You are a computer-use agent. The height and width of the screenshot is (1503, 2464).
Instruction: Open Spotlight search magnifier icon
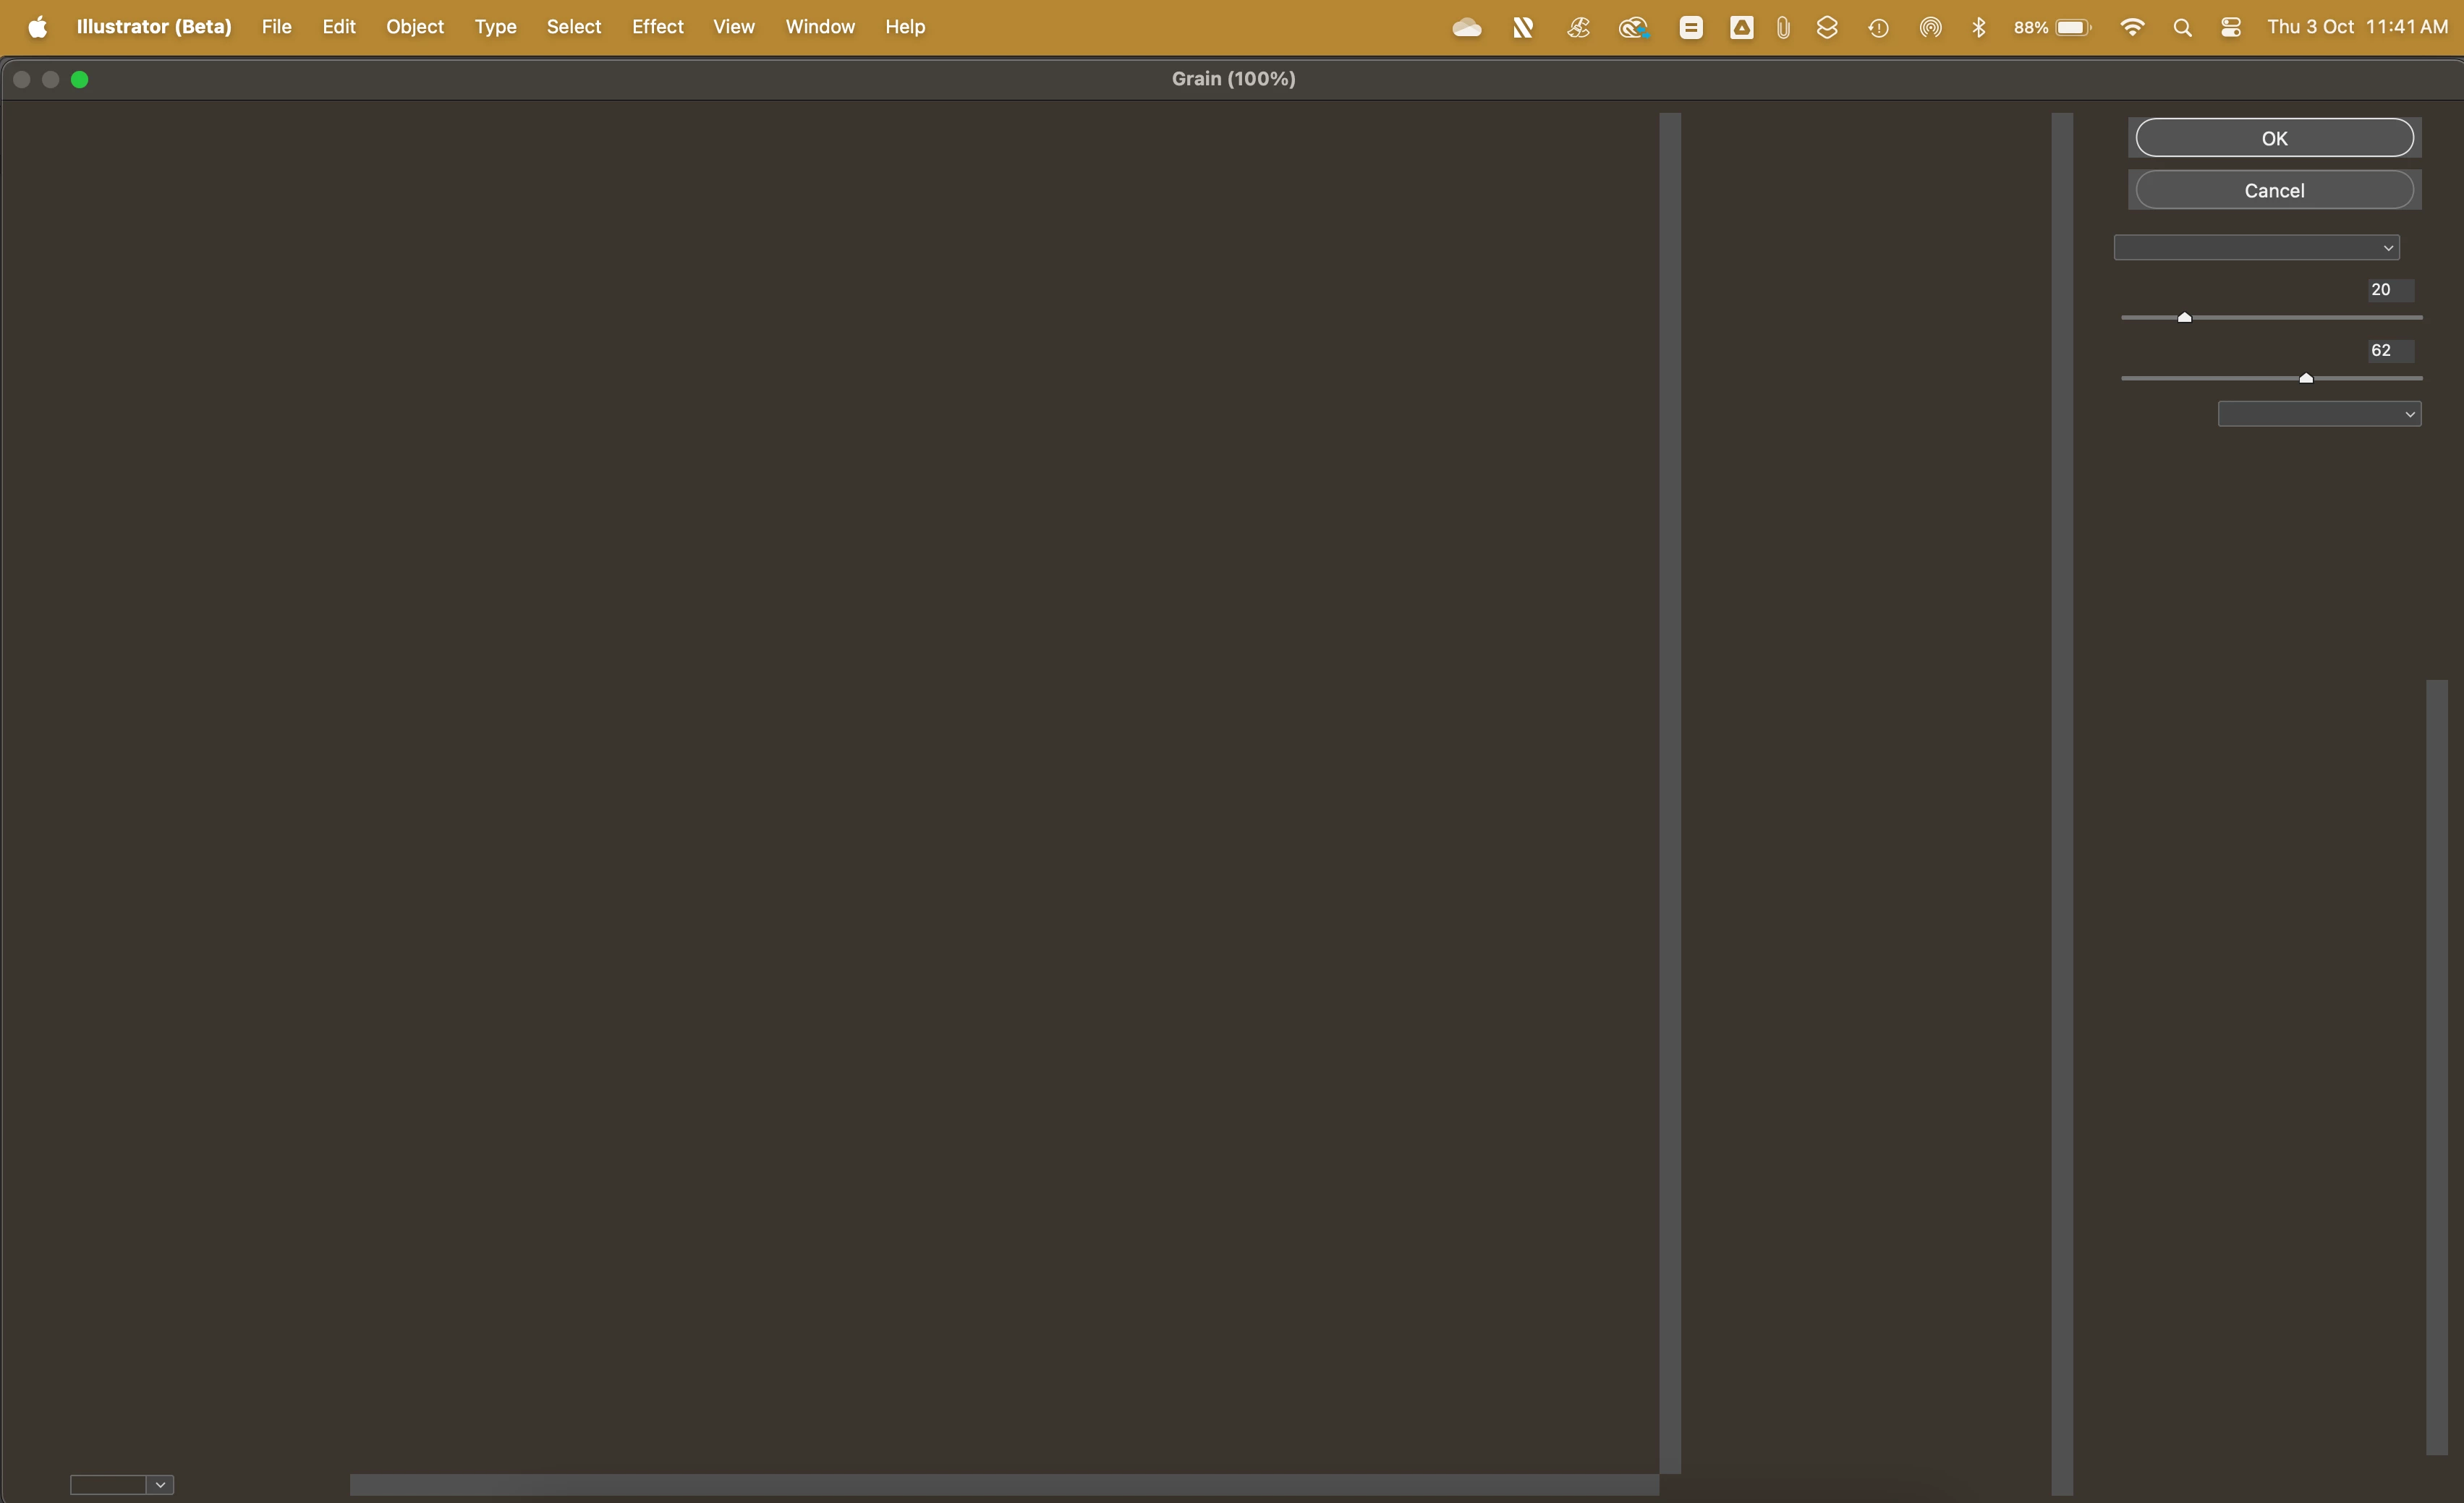pyautogui.click(x=2182, y=27)
